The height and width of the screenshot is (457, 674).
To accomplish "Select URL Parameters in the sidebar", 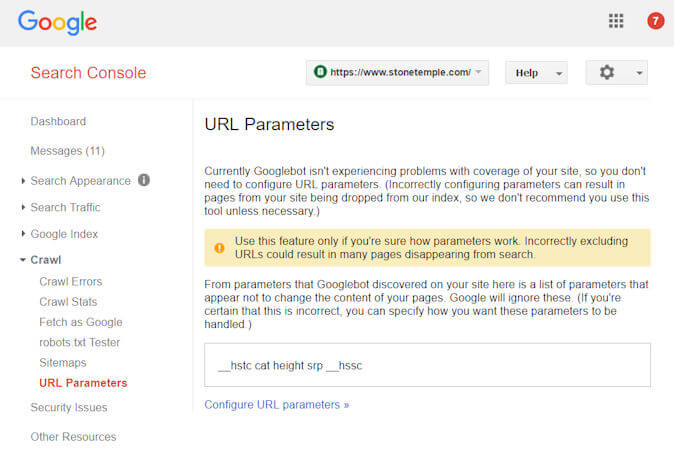I will [83, 383].
